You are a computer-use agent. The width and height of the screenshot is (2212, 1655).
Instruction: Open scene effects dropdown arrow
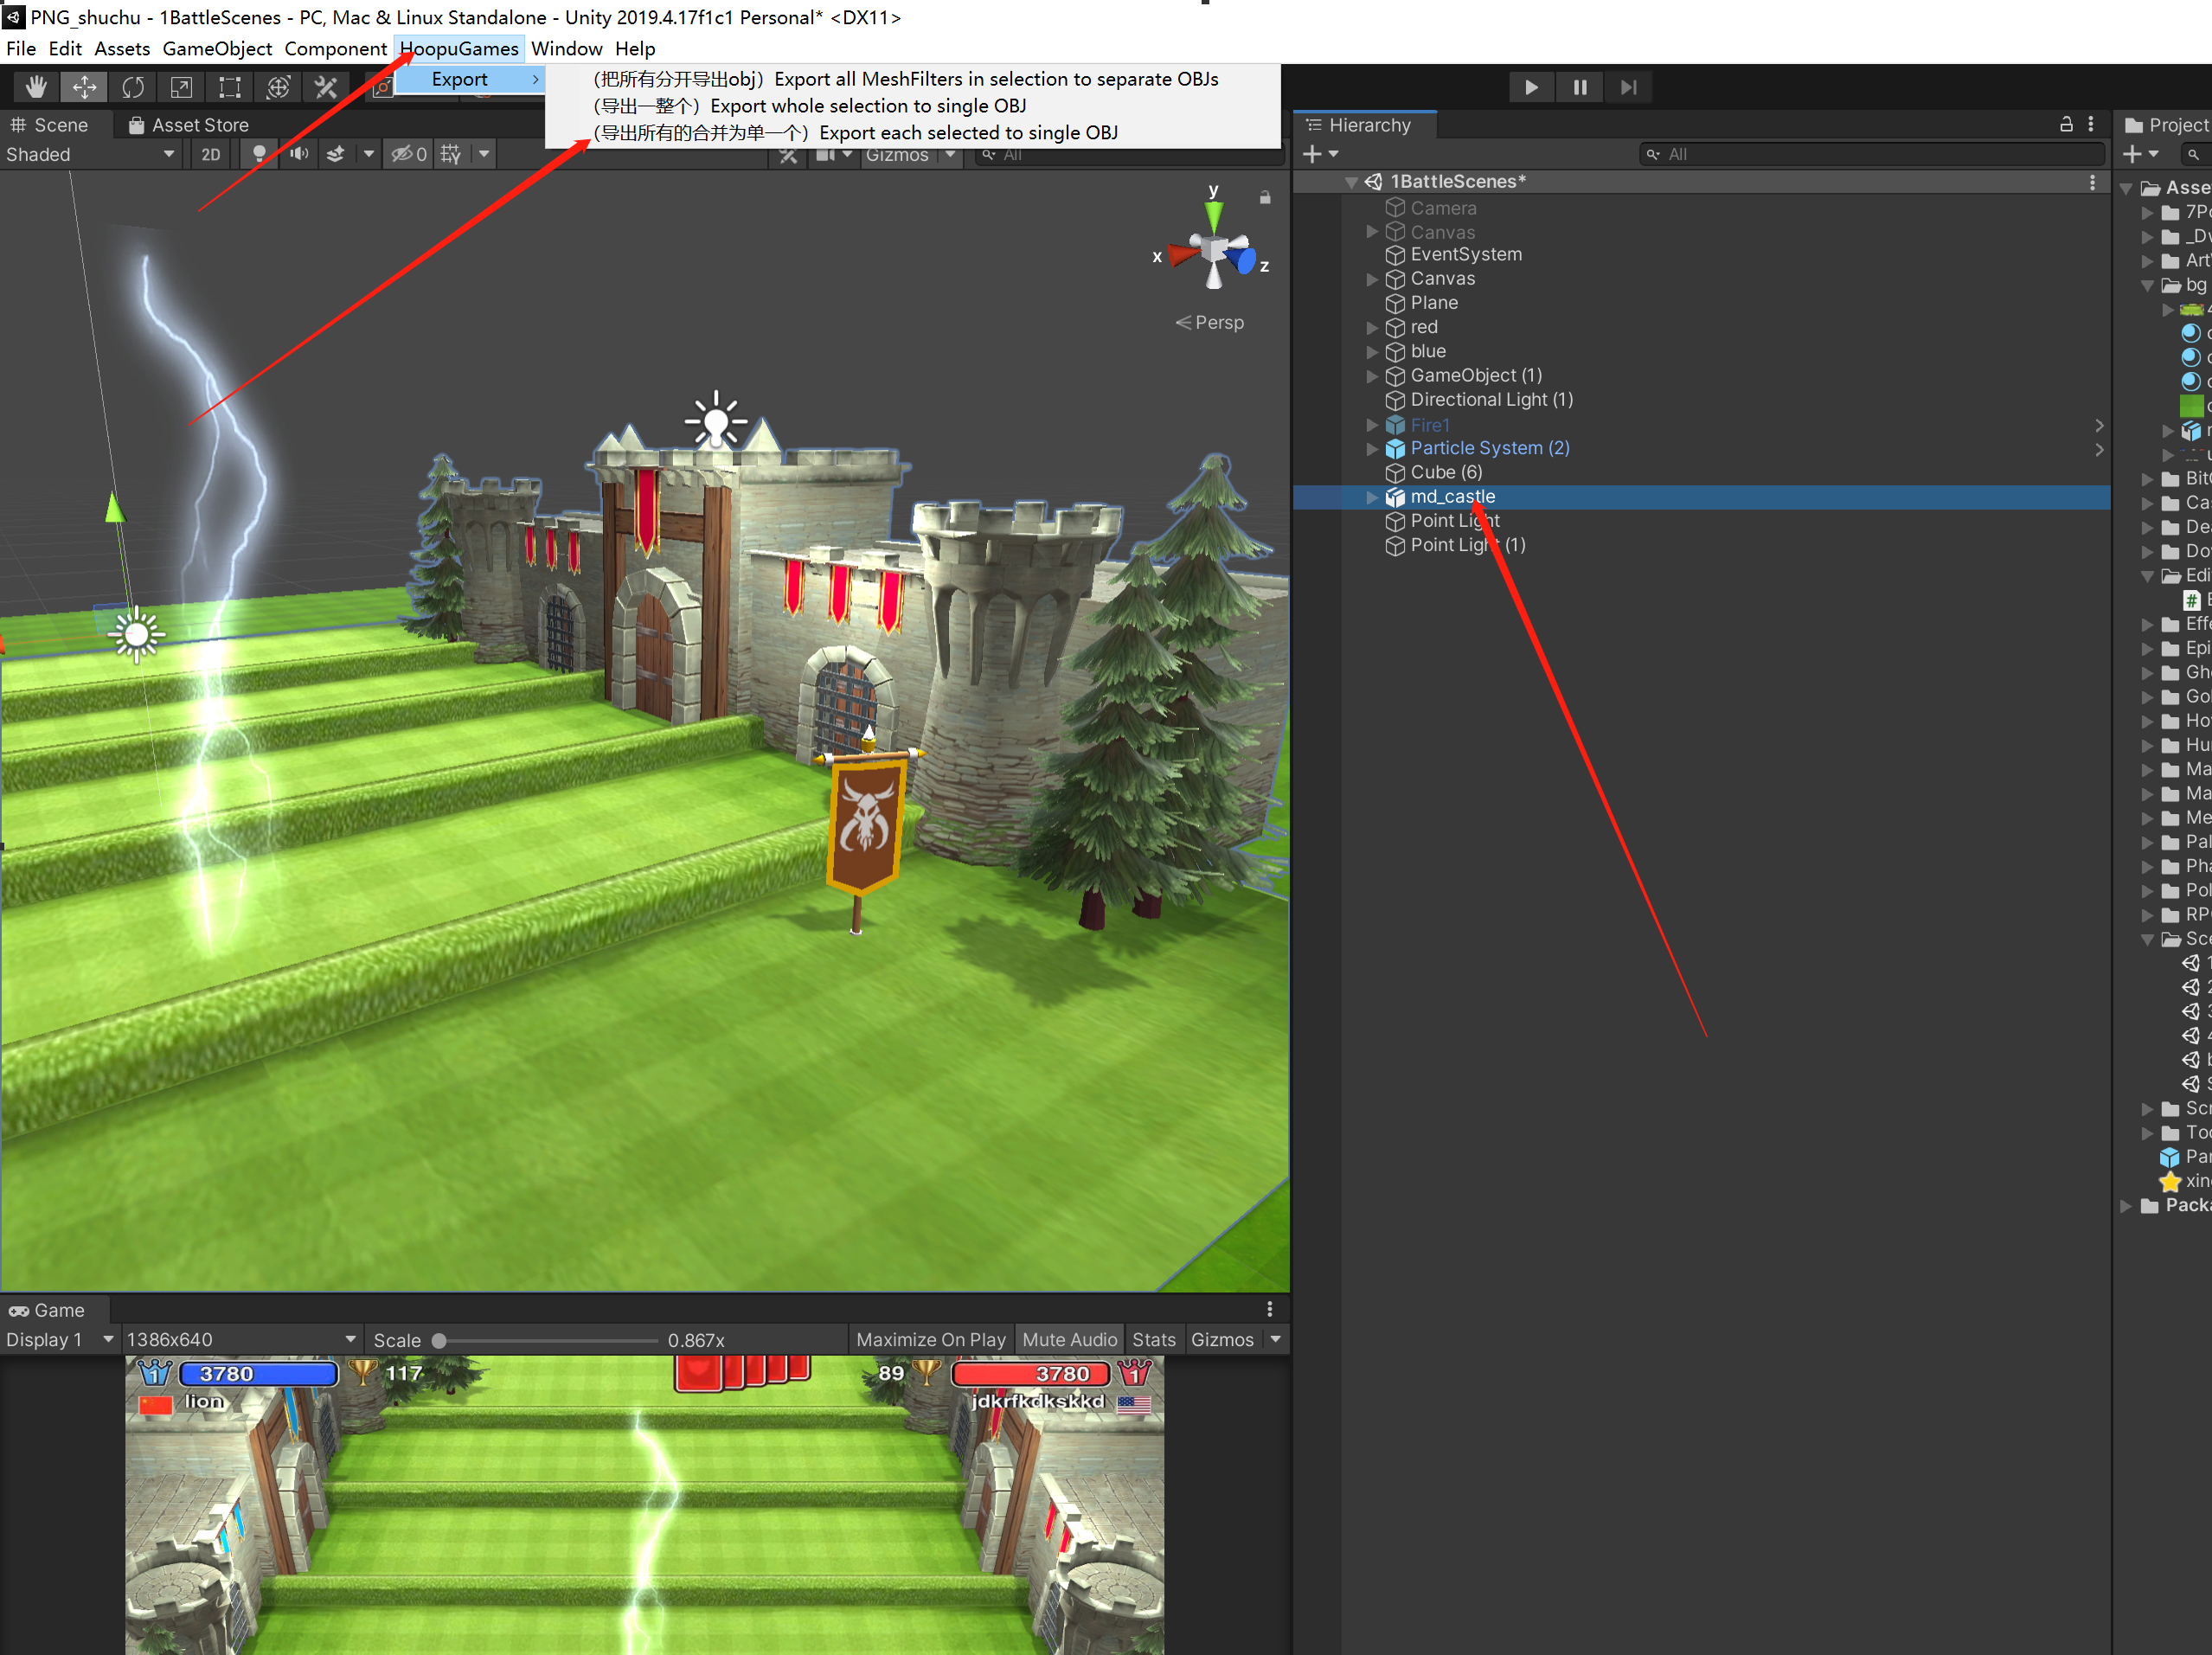pyautogui.click(x=368, y=154)
